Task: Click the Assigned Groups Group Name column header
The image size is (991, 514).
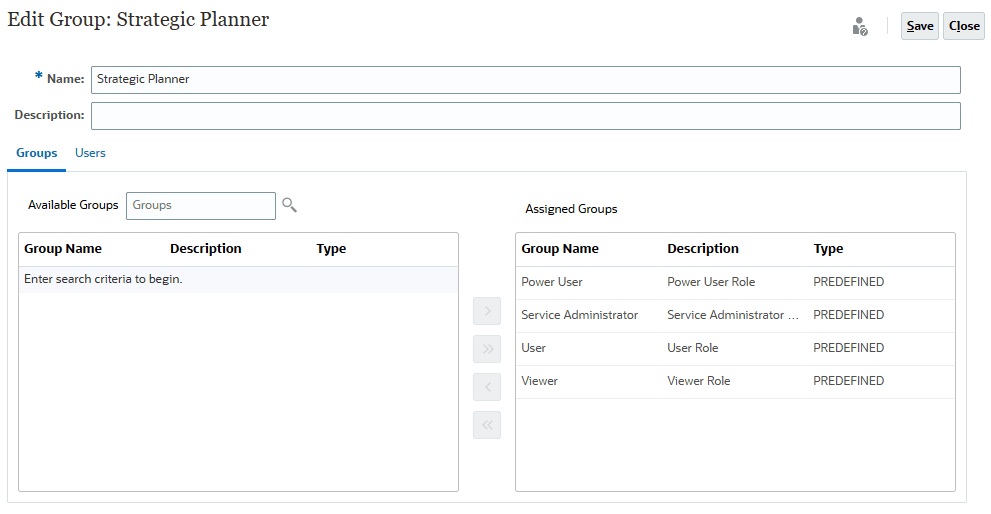Action: point(560,249)
